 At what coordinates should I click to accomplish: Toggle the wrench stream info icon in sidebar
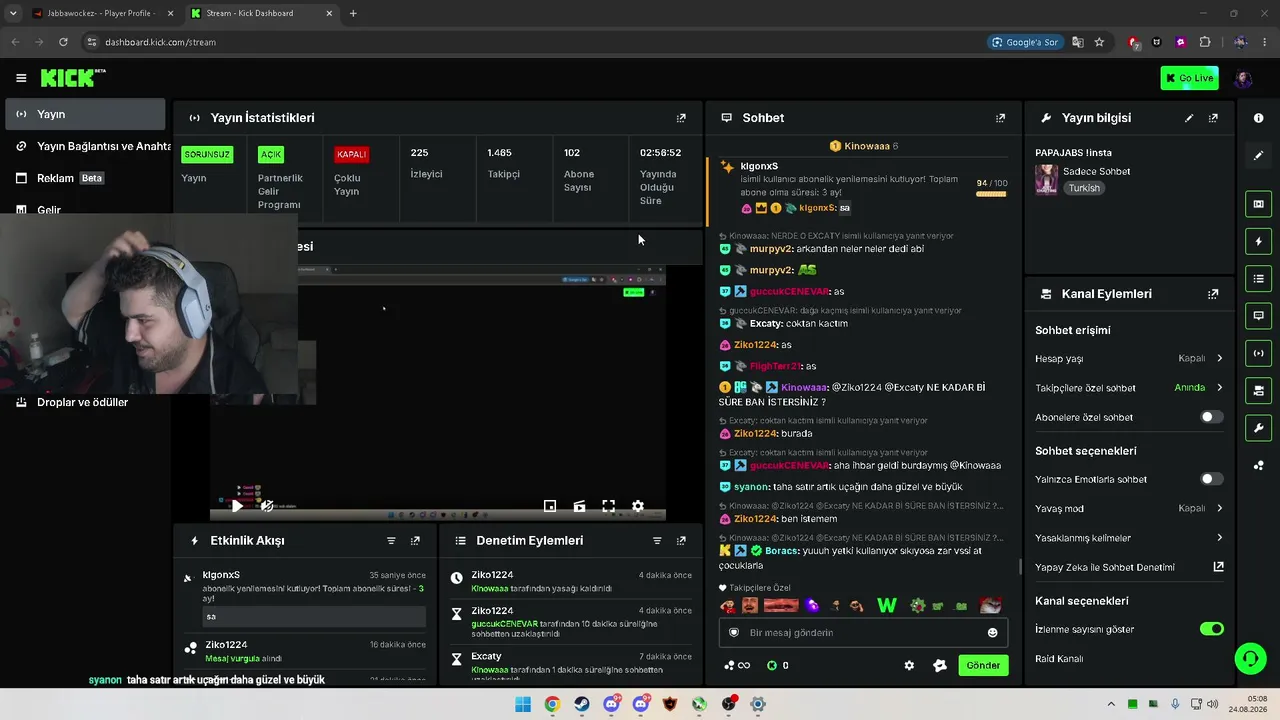click(1258, 428)
